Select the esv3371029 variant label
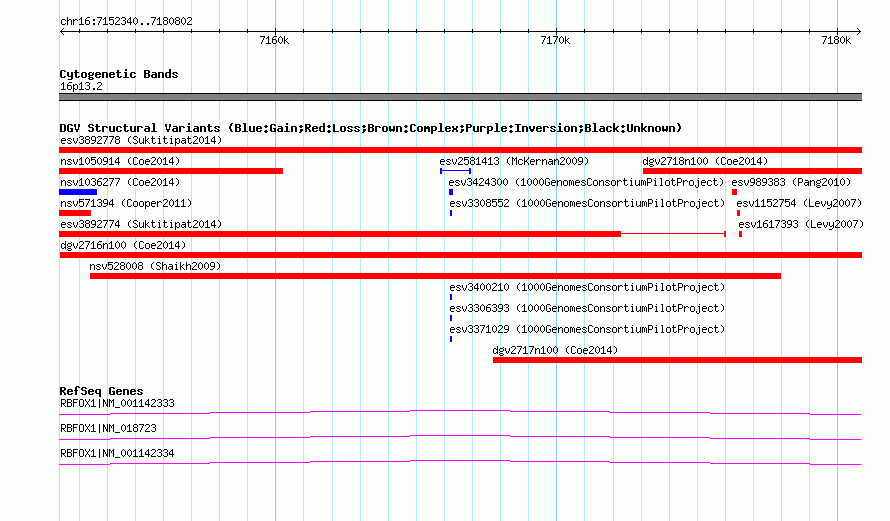890x521 pixels. [x=587, y=329]
